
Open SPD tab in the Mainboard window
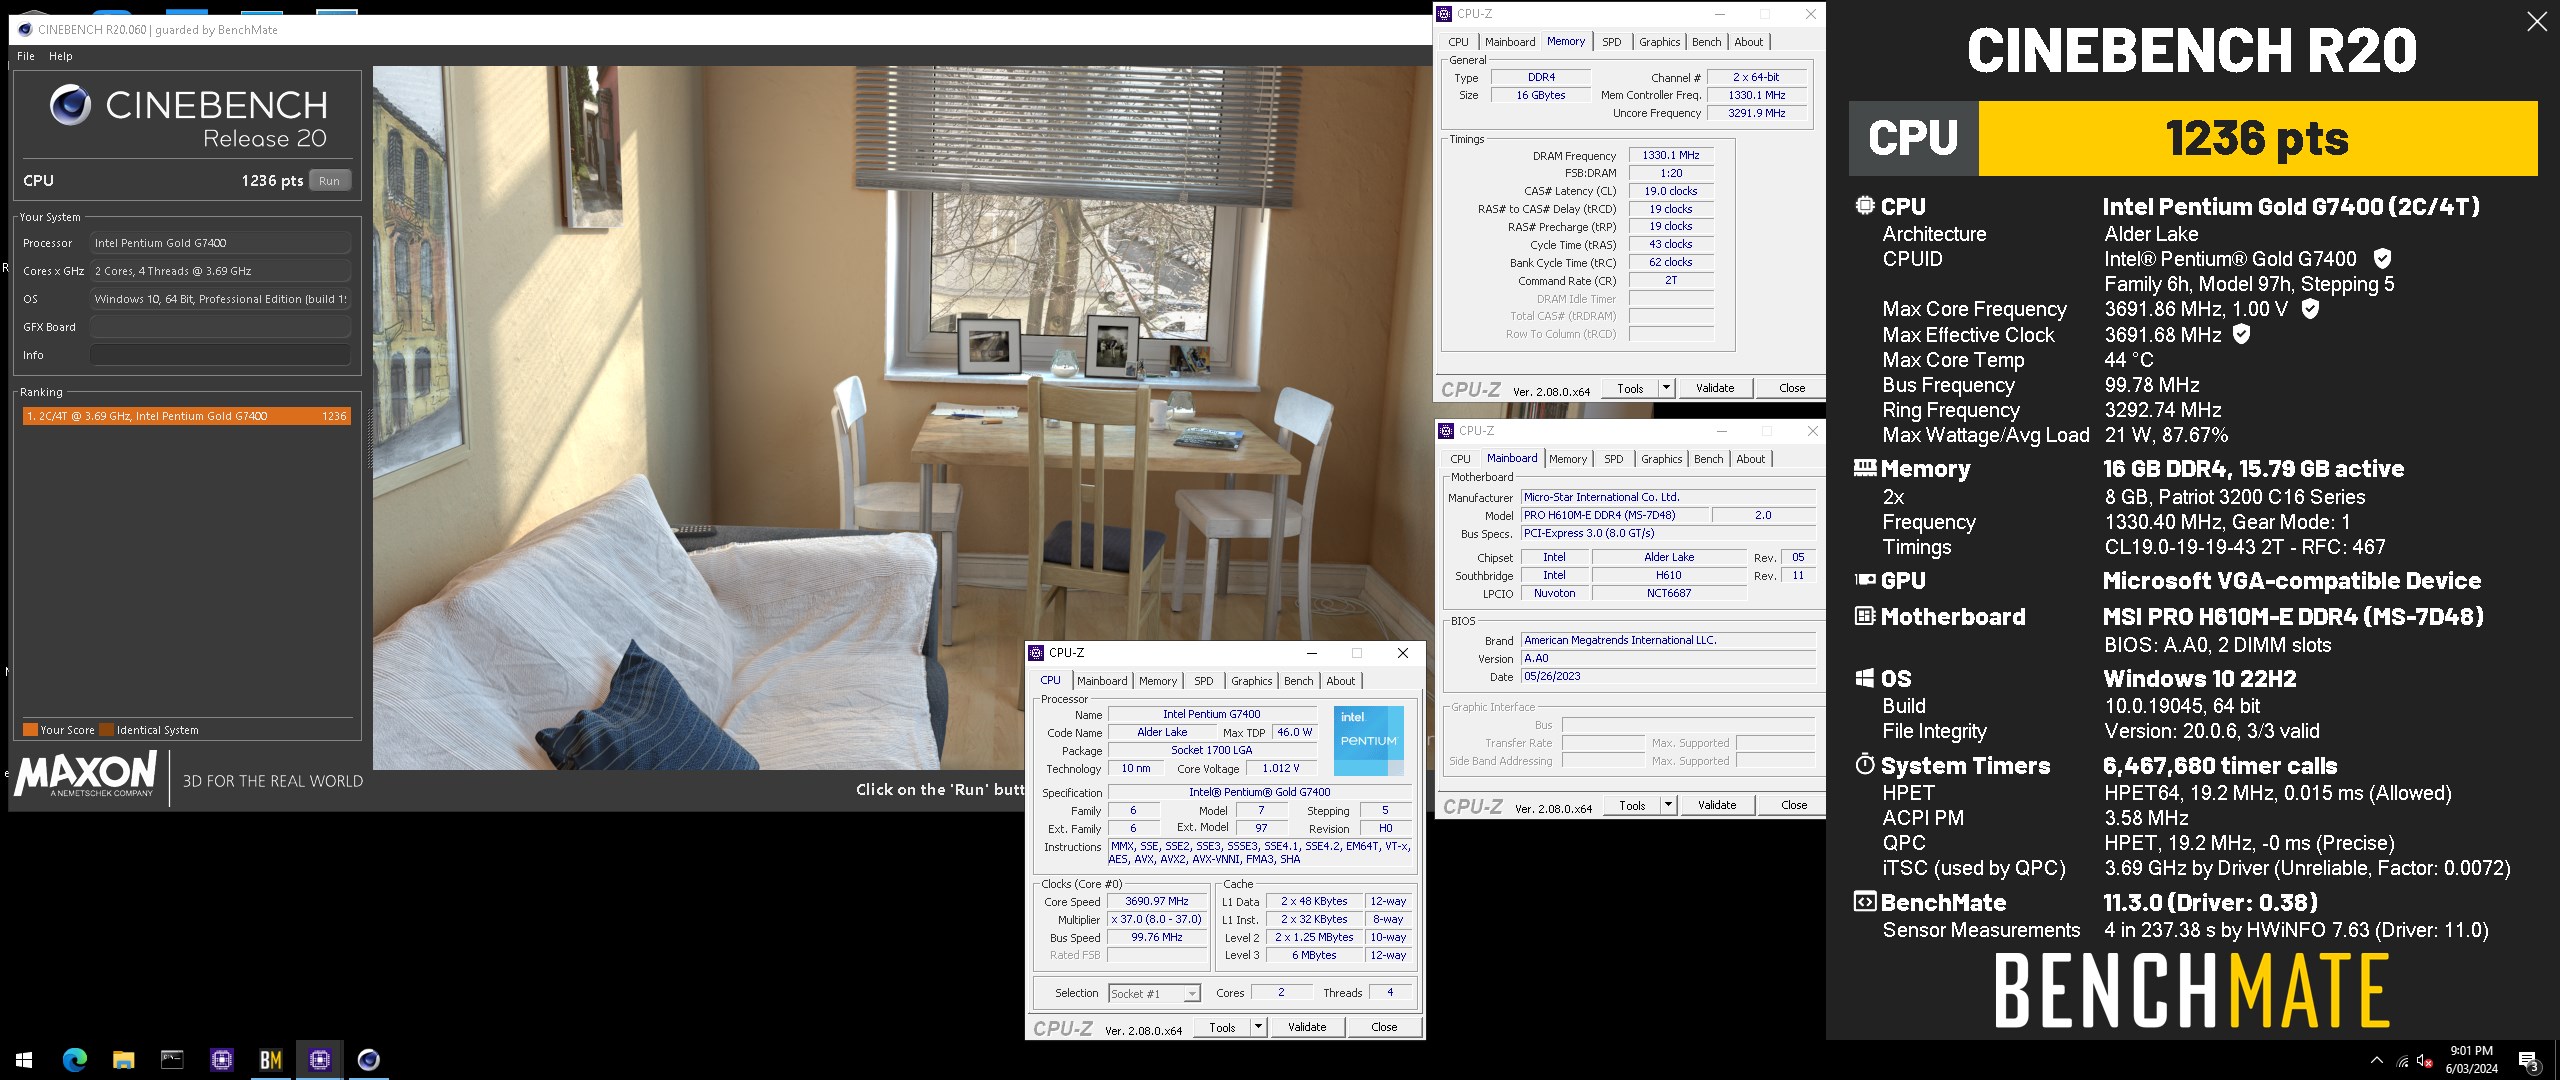pyautogui.click(x=1614, y=459)
